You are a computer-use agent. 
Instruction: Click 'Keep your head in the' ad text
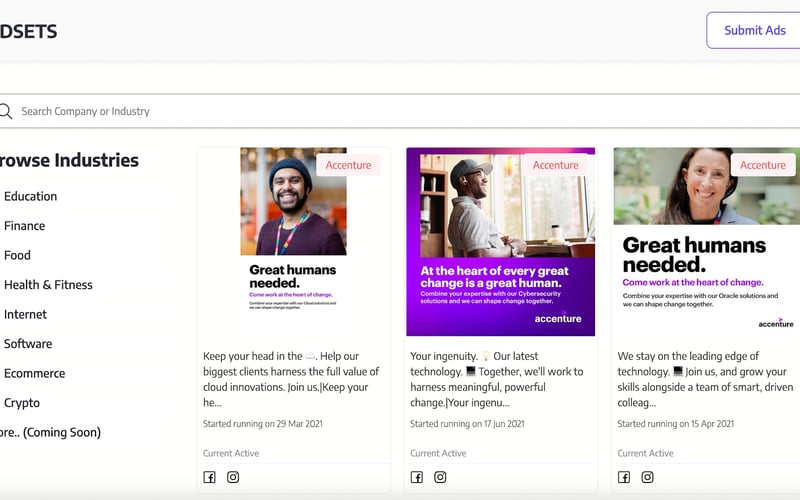[291, 379]
